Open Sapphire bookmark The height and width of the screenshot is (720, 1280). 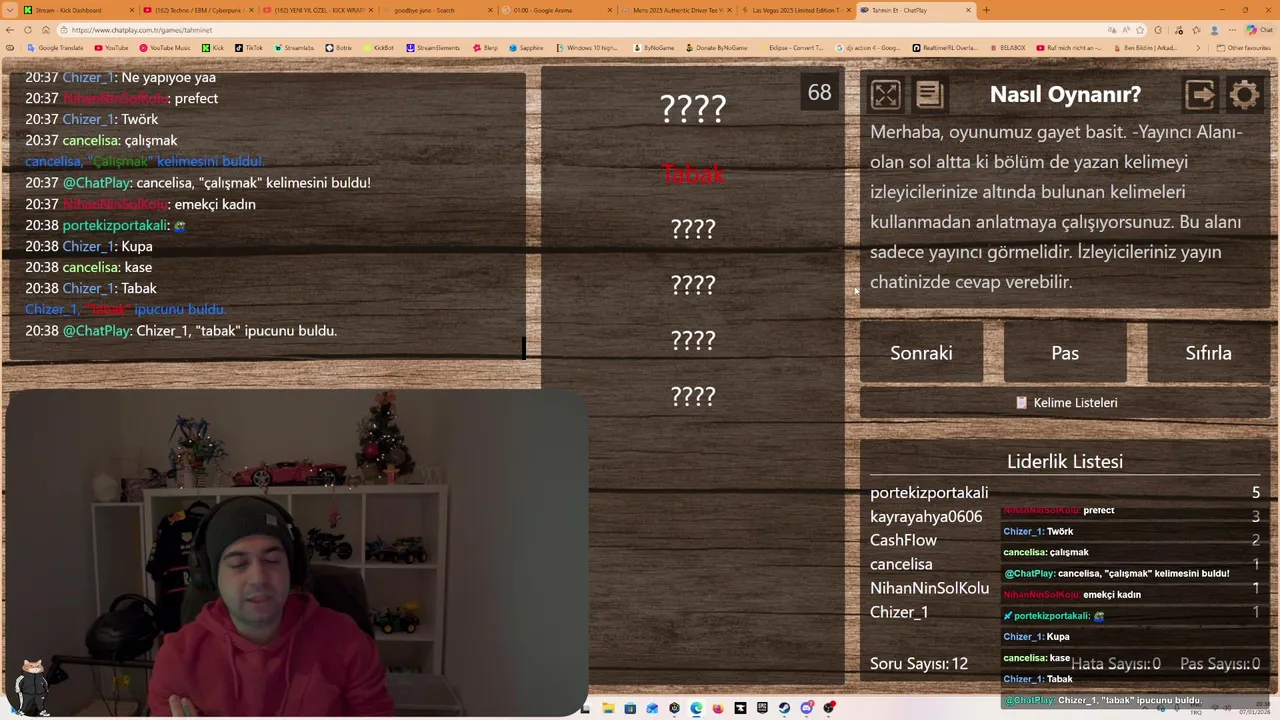click(526, 48)
